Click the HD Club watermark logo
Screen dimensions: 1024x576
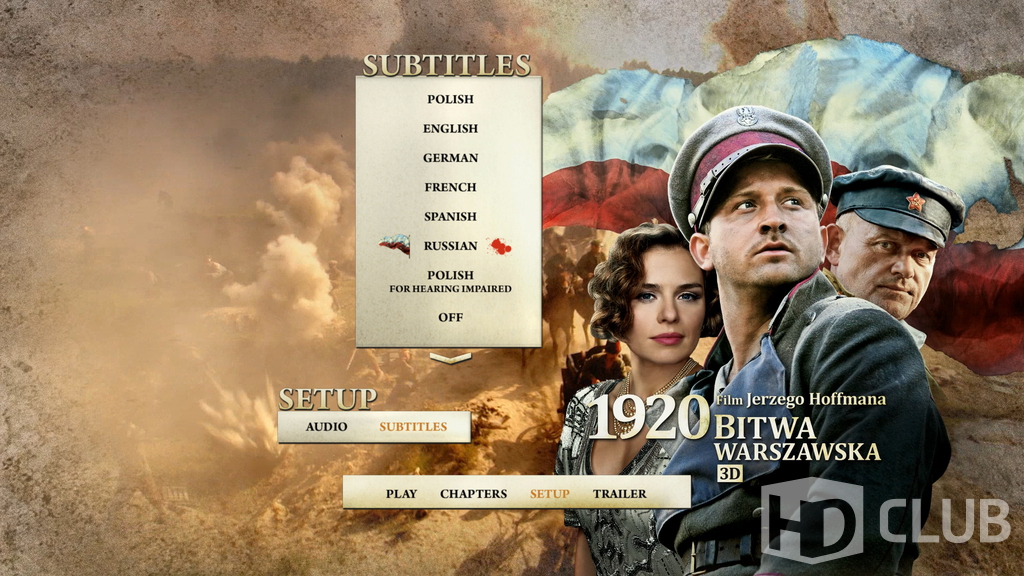coord(885,520)
